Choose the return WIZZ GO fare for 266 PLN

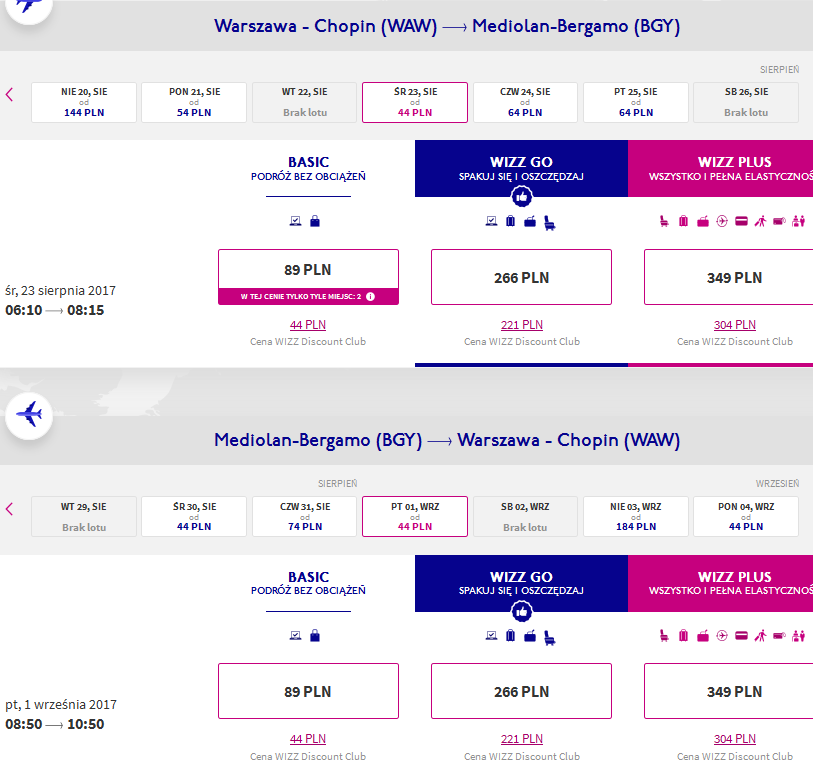(522, 691)
